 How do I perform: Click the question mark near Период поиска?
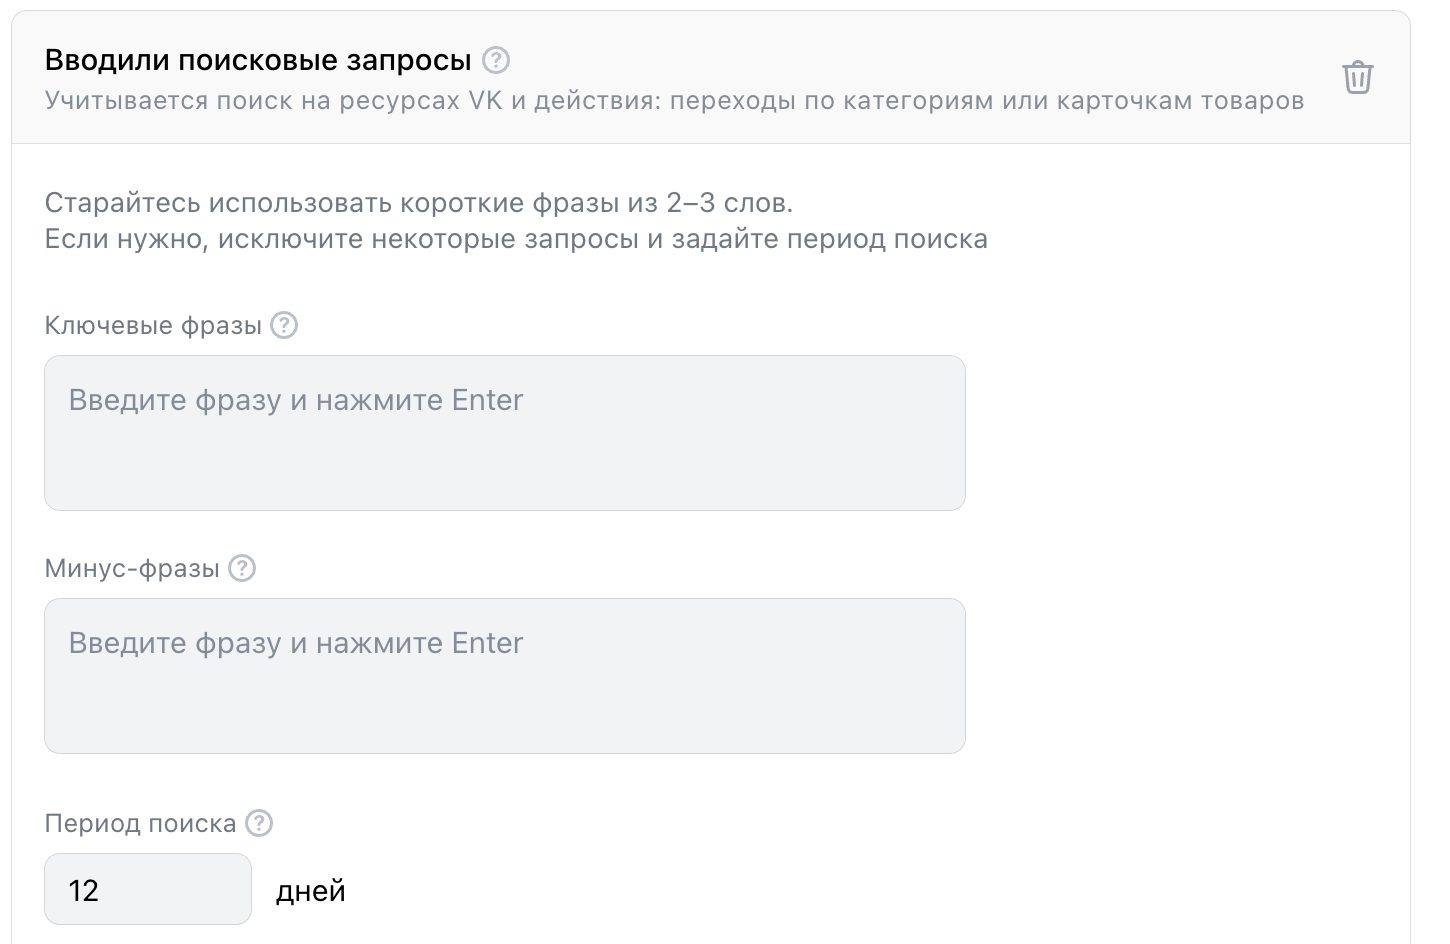(x=258, y=822)
